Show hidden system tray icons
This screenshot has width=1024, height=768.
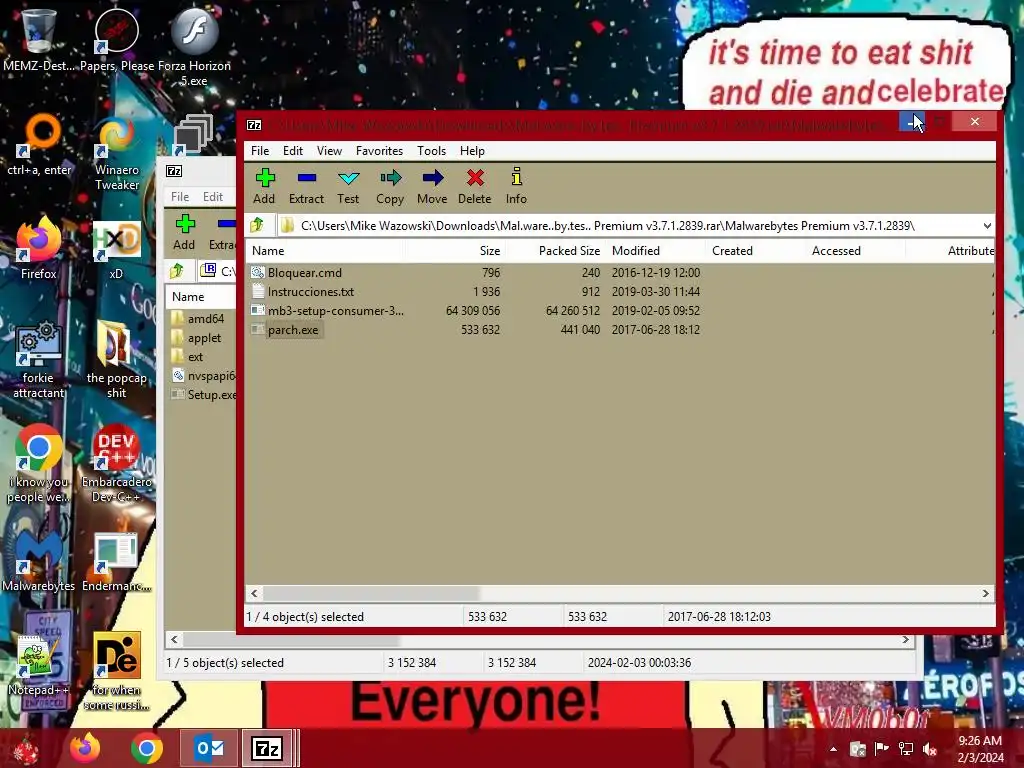coord(833,749)
